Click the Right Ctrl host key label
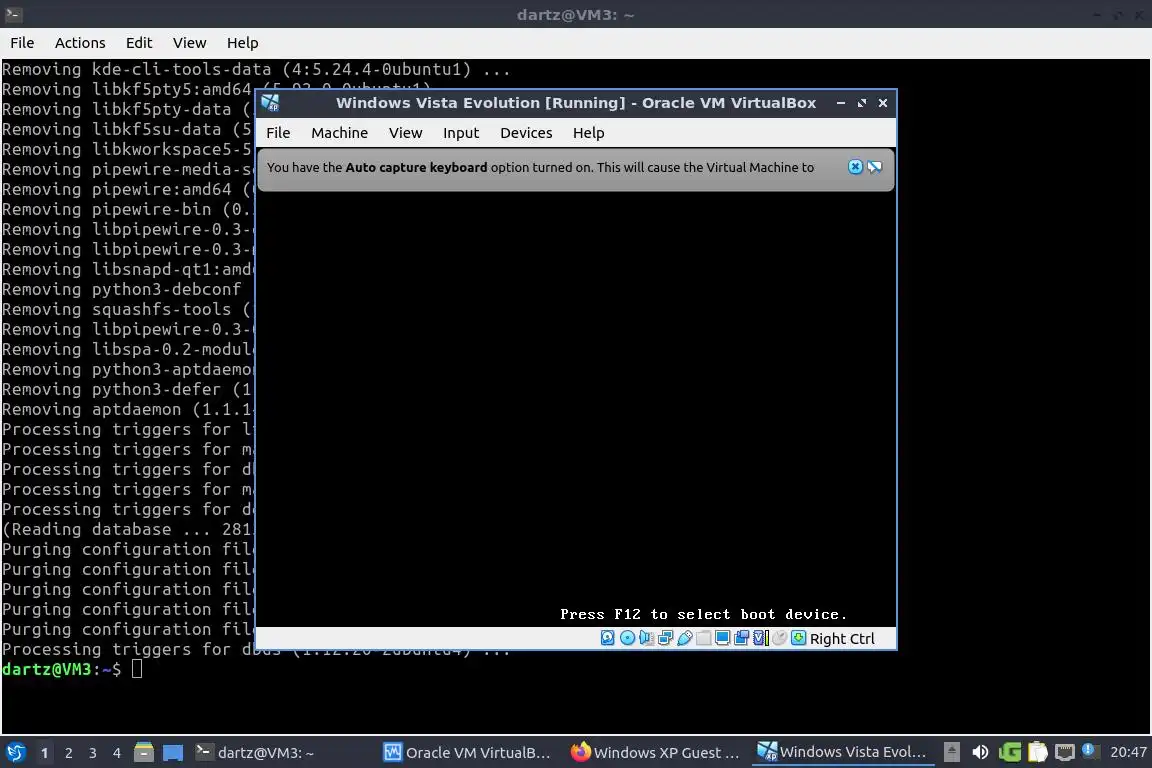Viewport: 1152px width, 768px height. 842,639
